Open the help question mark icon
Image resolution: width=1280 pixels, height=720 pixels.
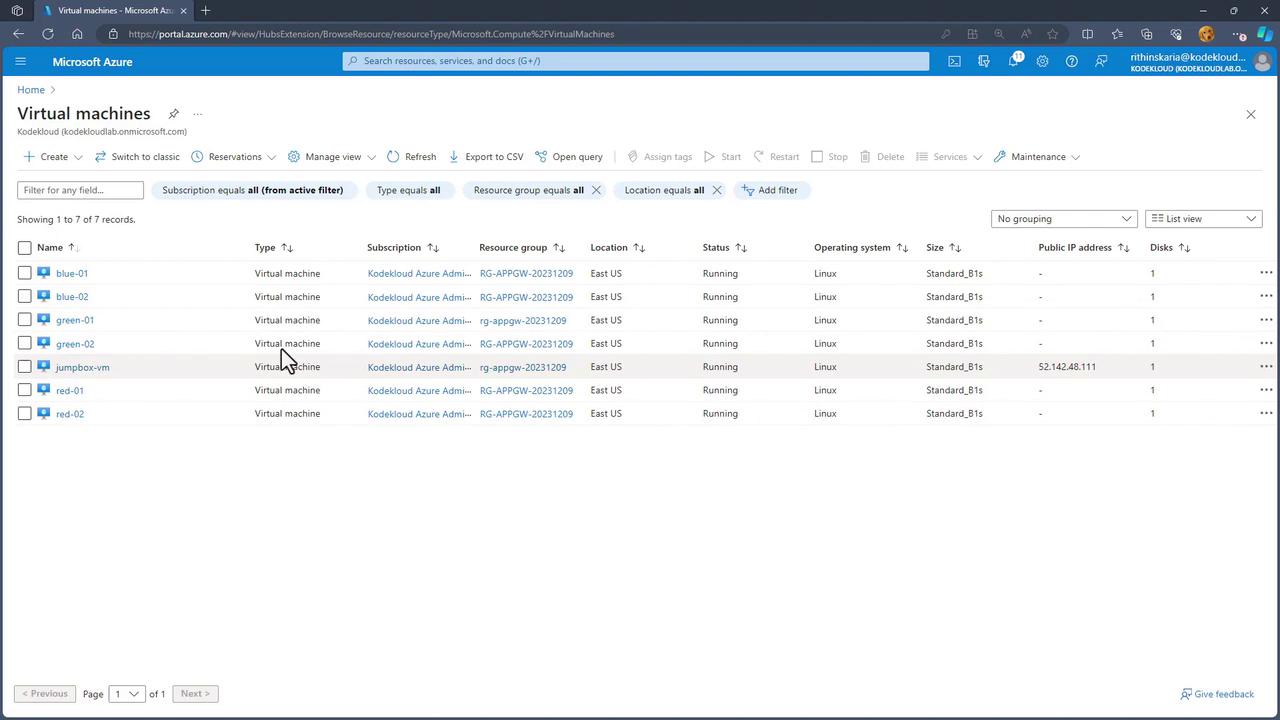click(1071, 61)
